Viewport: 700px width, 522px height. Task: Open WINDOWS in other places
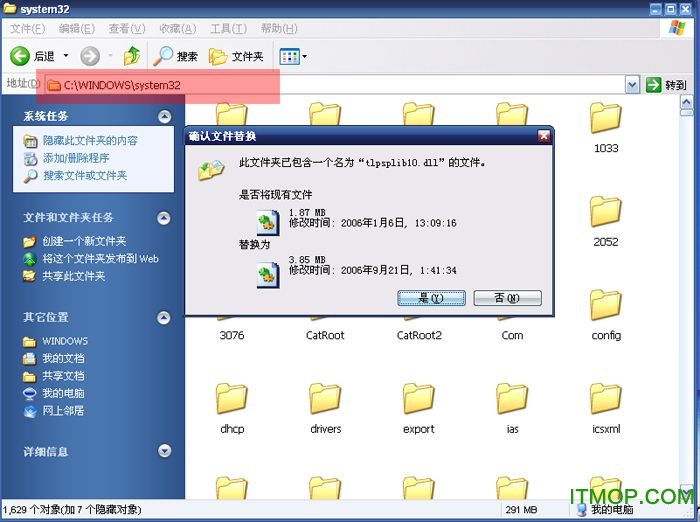coord(65,341)
